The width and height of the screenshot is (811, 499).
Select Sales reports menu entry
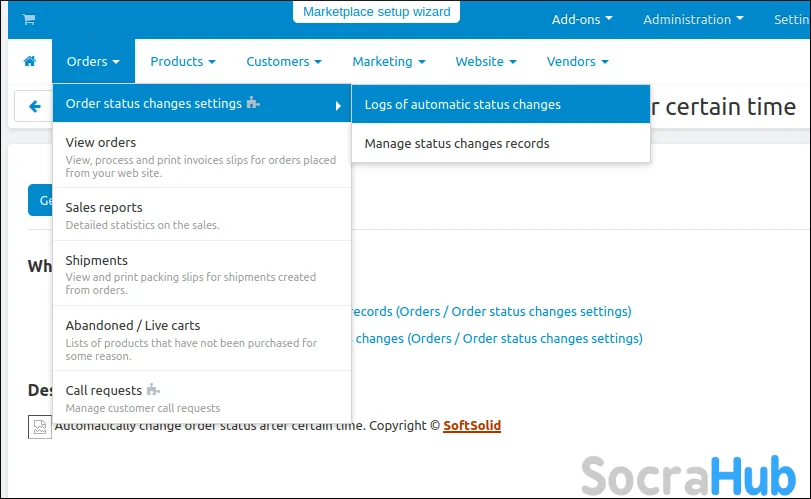[104, 208]
